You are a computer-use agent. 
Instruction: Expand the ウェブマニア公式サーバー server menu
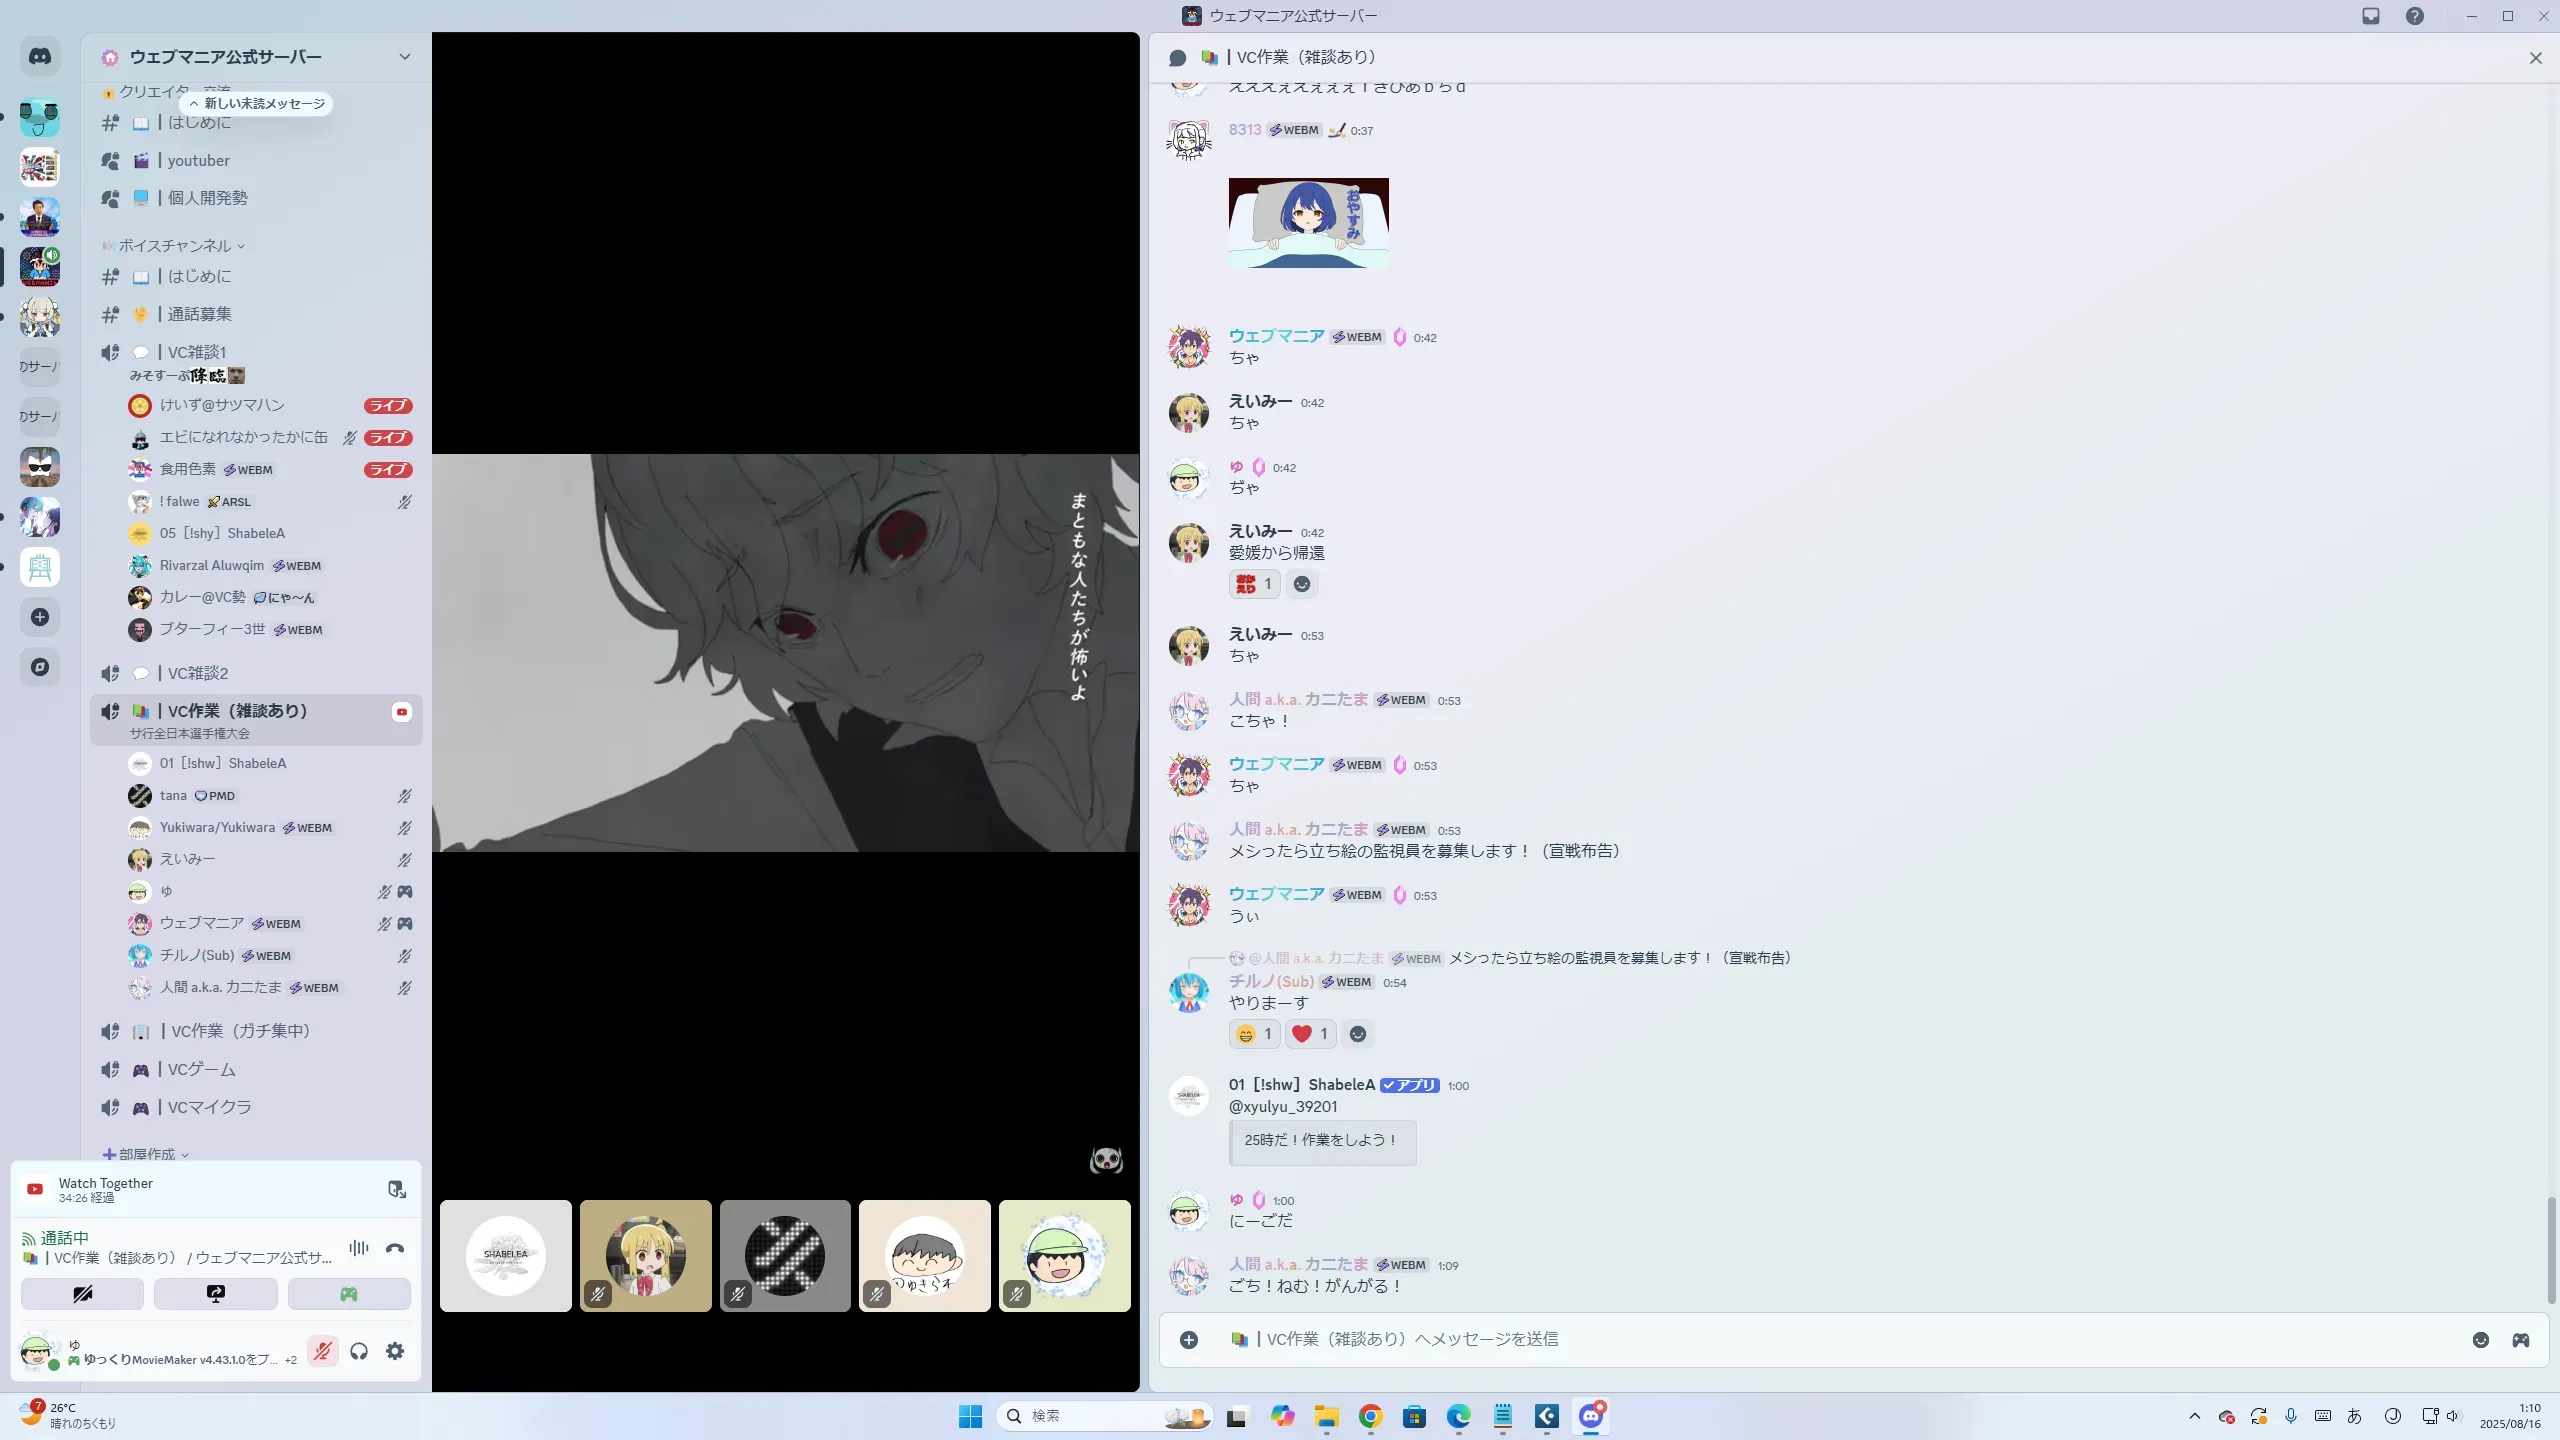coord(404,57)
